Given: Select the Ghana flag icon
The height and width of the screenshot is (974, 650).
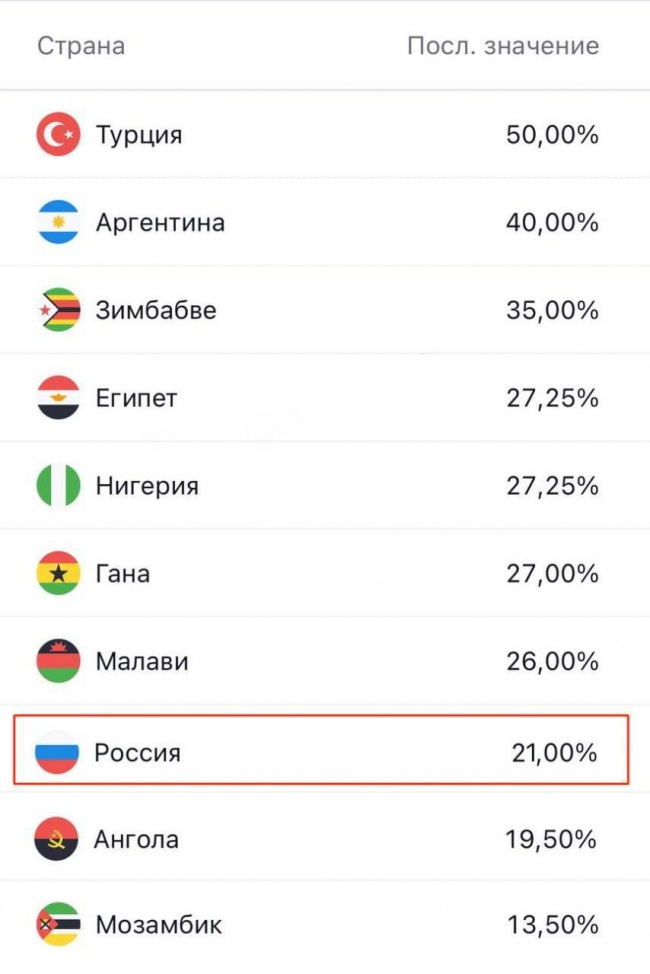Looking at the screenshot, I should click(x=58, y=573).
